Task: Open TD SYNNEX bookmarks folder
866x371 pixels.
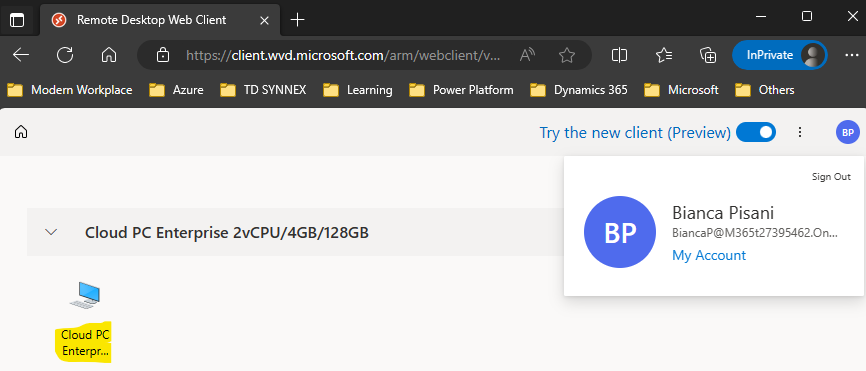Action: pos(263,89)
